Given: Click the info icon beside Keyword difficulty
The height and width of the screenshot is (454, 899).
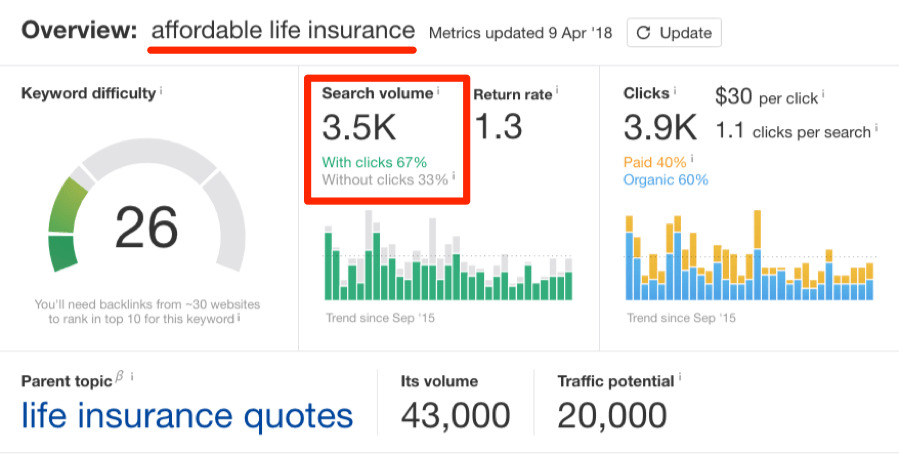Looking at the screenshot, I should pyautogui.click(x=161, y=92).
